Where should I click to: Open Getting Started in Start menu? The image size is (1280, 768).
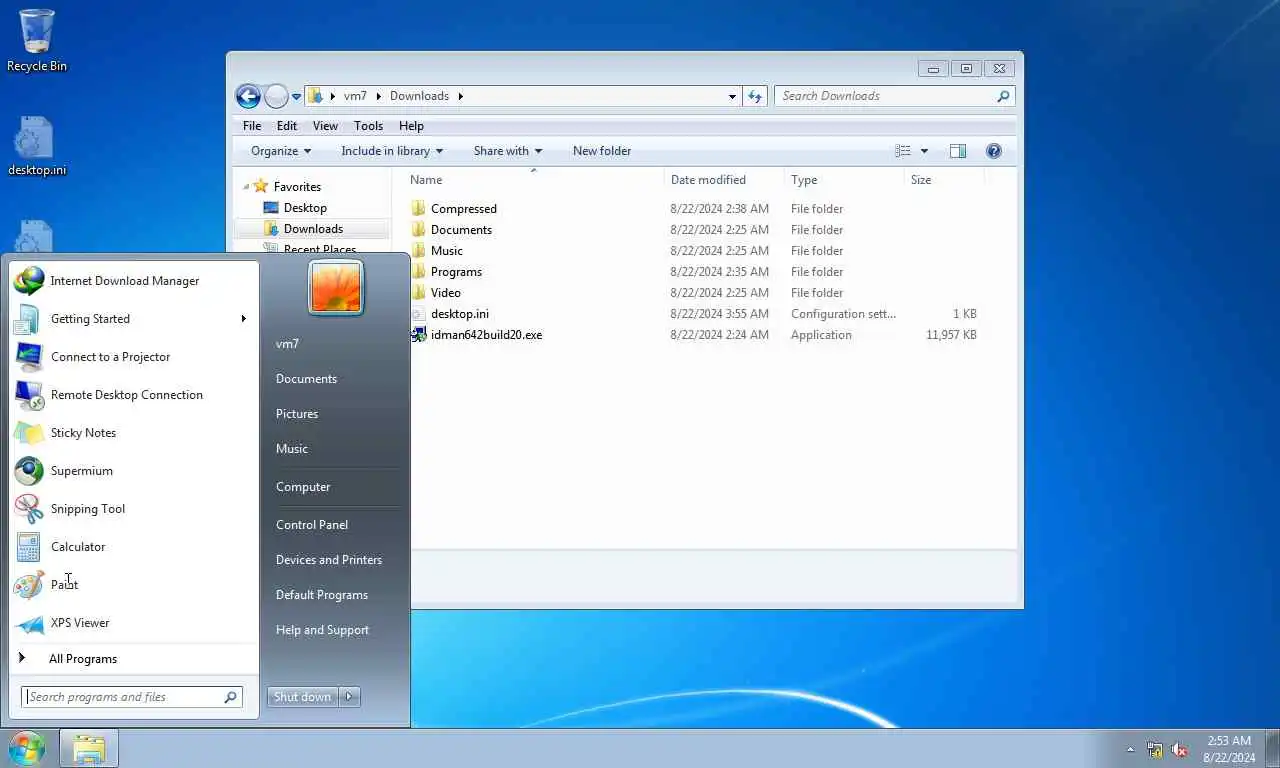tap(132, 319)
